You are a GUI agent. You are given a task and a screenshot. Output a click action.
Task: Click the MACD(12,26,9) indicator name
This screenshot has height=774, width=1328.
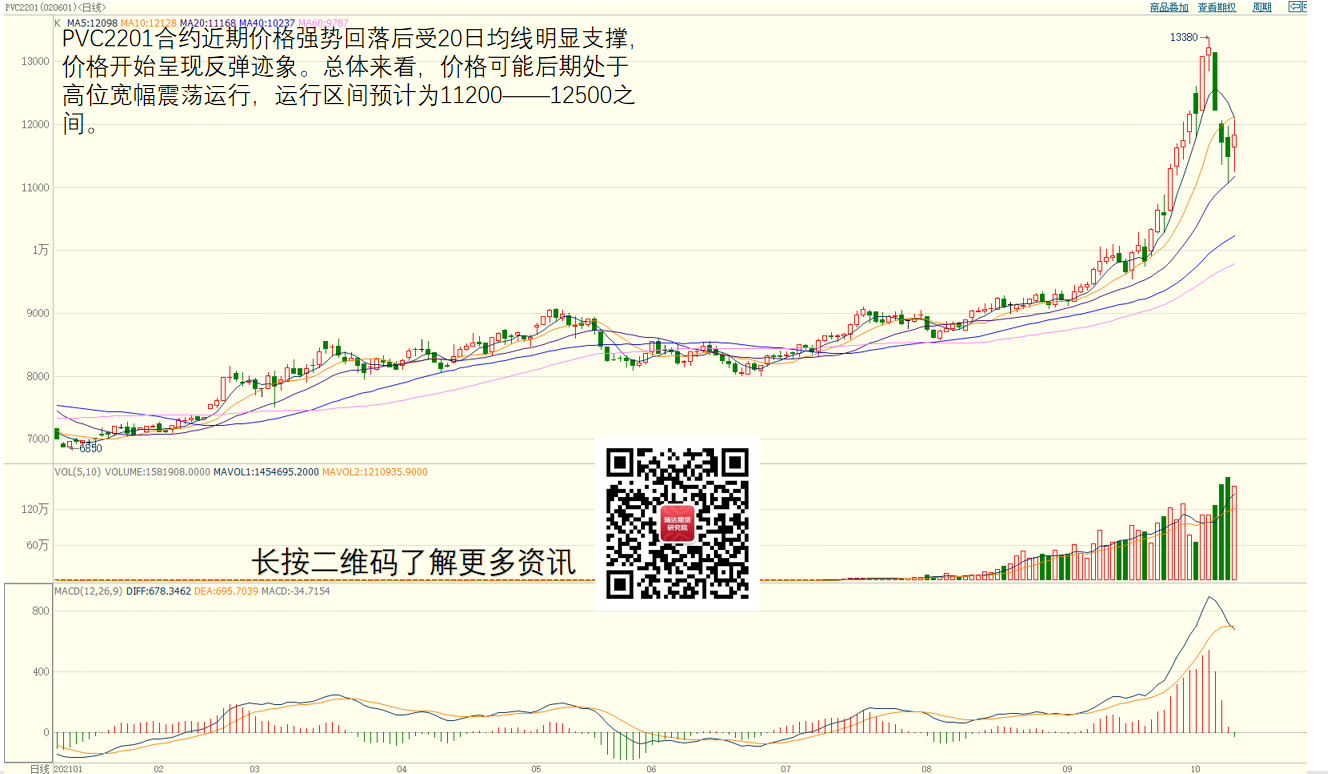click(86, 591)
